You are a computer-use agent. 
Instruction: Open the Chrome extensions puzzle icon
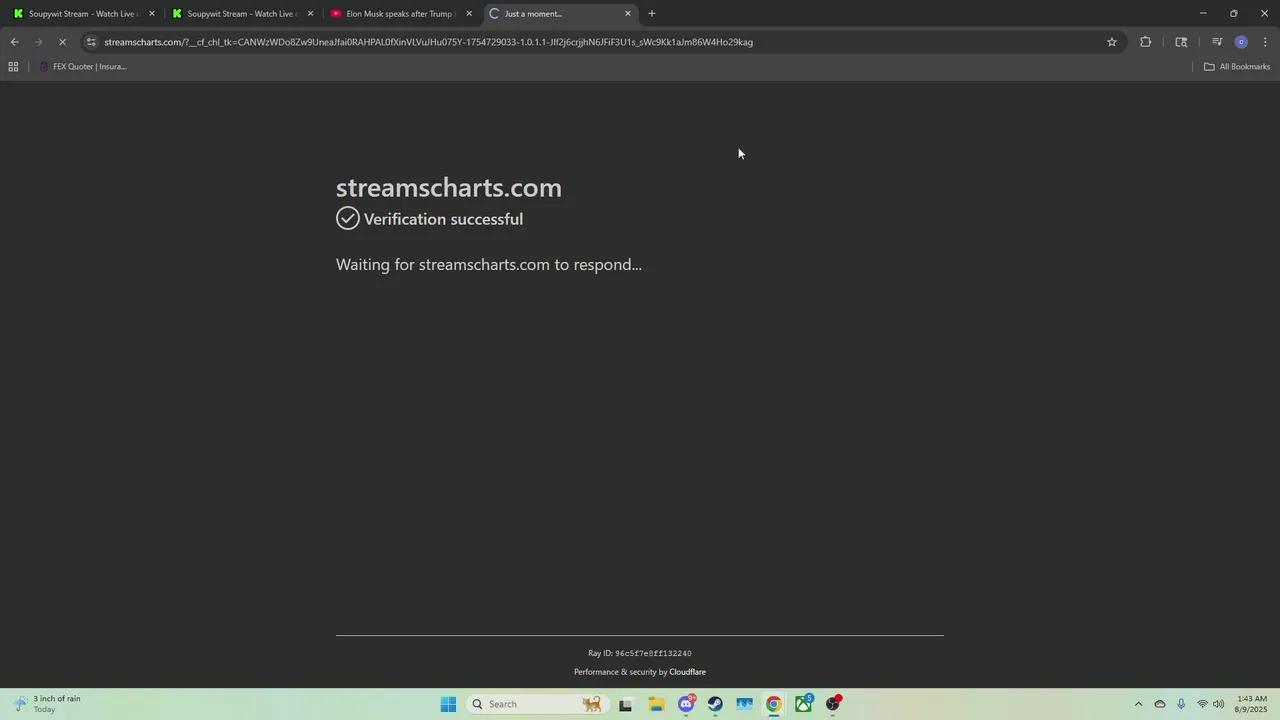[1146, 42]
